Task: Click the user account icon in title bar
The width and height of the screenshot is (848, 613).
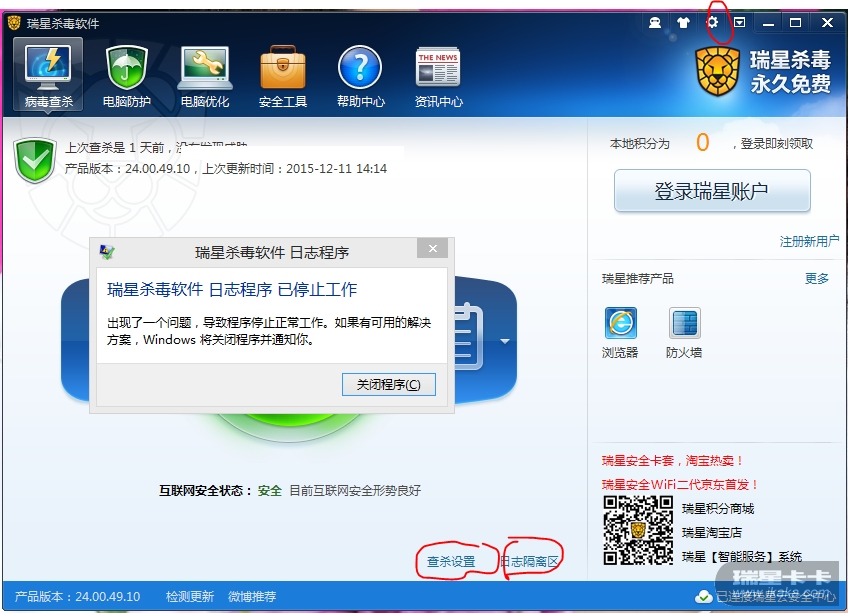Action: [x=655, y=22]
